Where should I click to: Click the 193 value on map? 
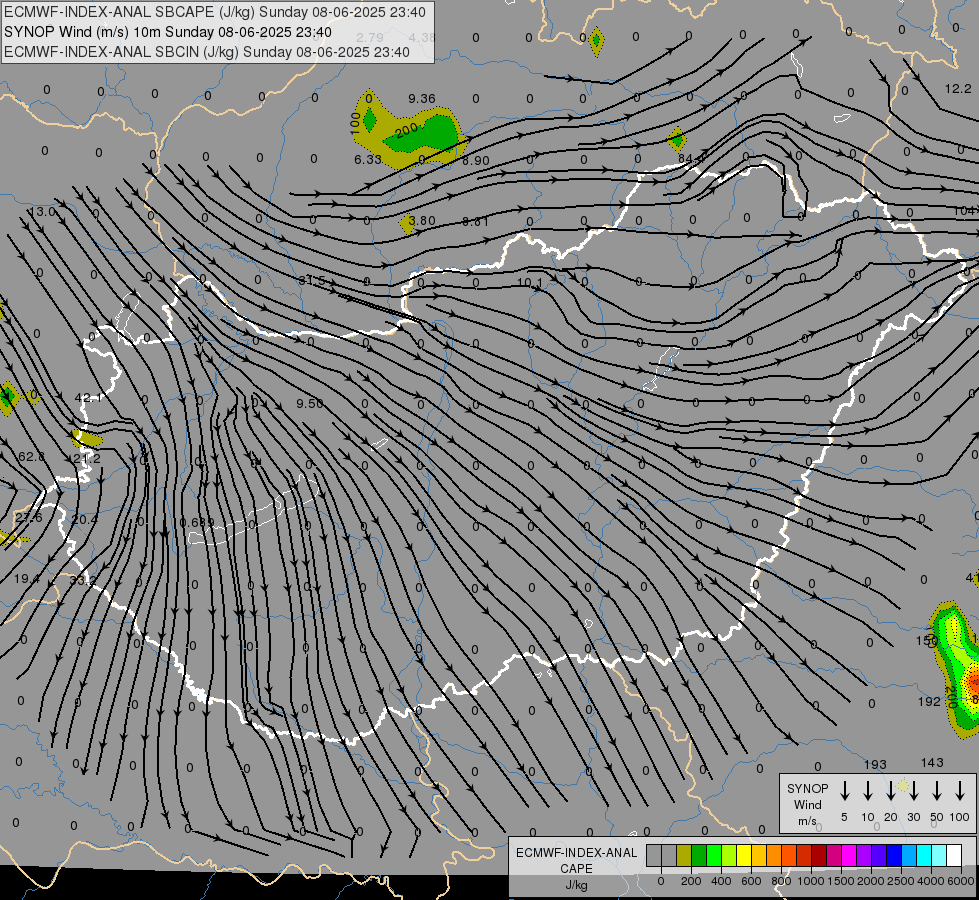click(875, 764)
